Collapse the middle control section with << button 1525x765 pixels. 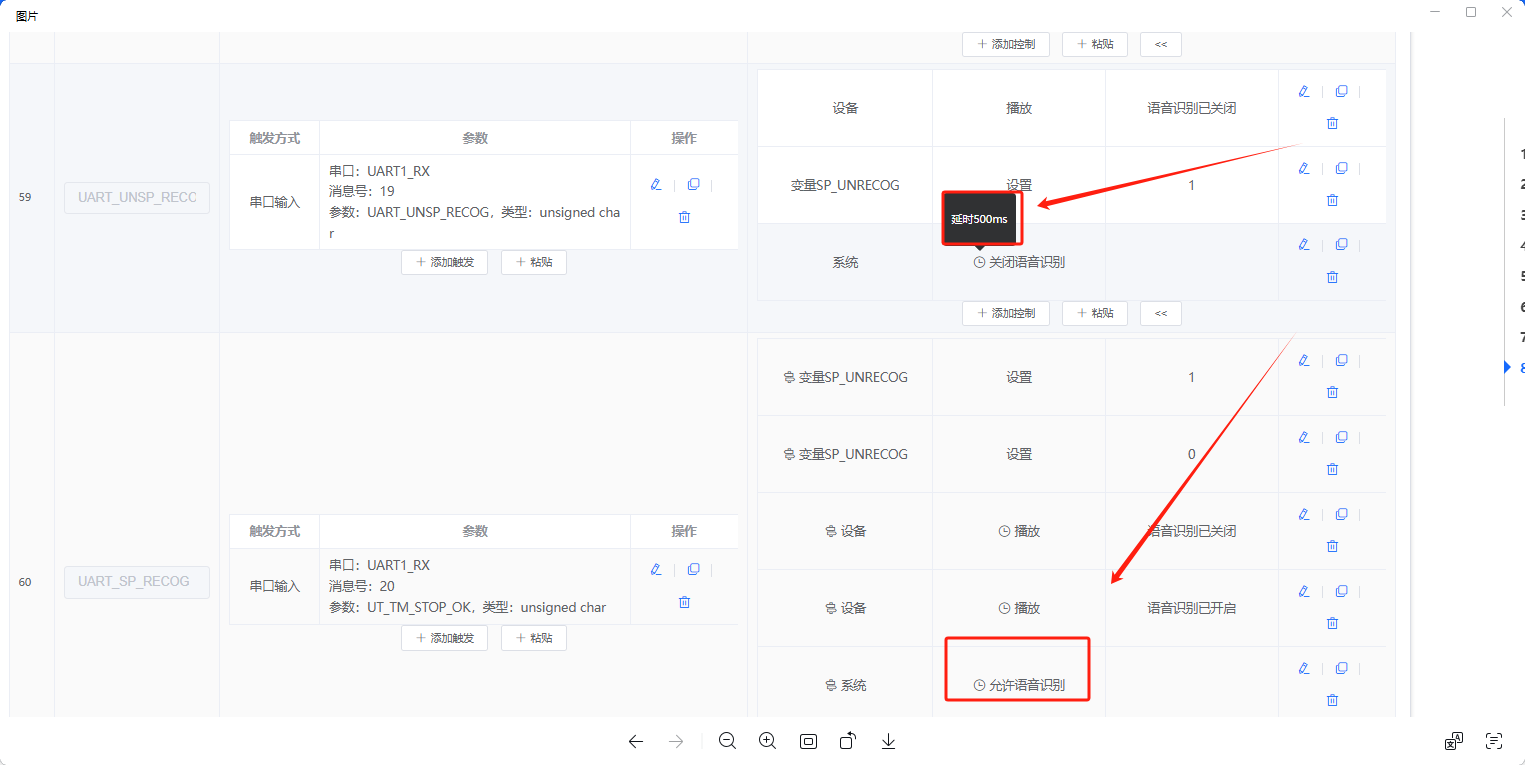click(1160, 313)
